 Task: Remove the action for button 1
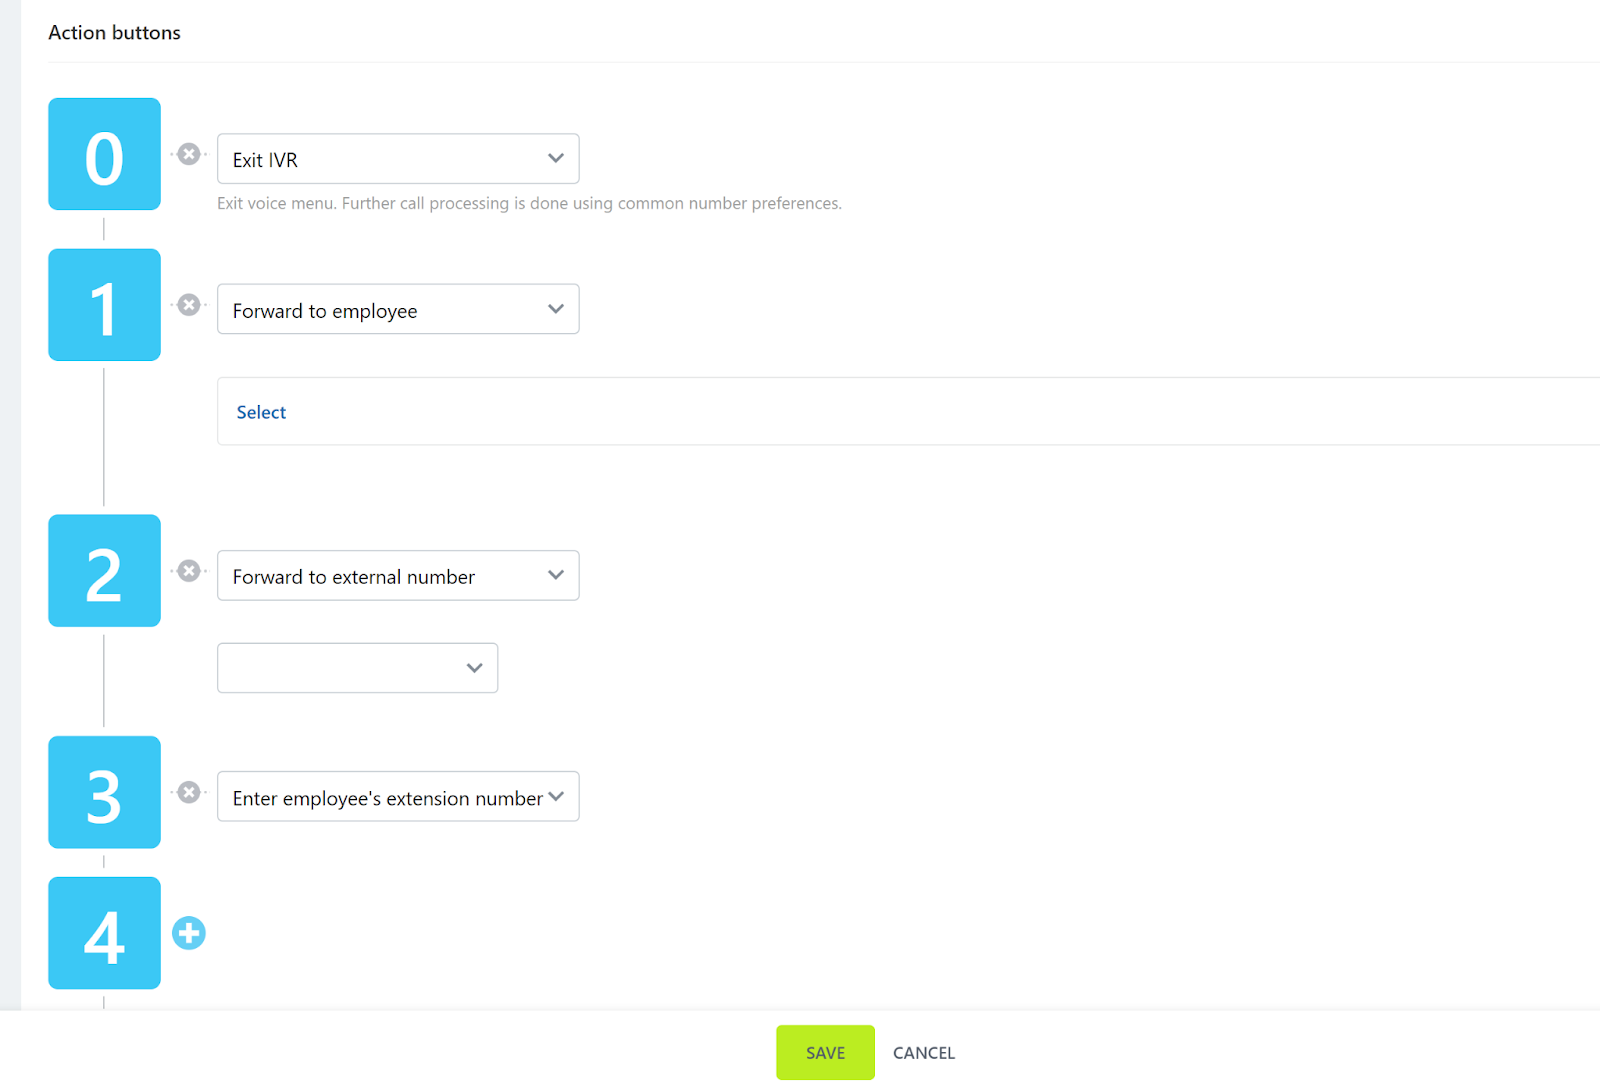[189, 305]
